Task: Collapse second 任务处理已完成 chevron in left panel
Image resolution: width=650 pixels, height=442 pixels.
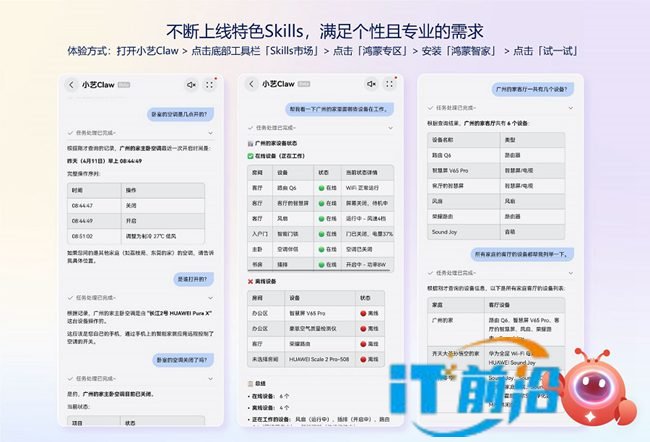Action: [x=210, y=297]
